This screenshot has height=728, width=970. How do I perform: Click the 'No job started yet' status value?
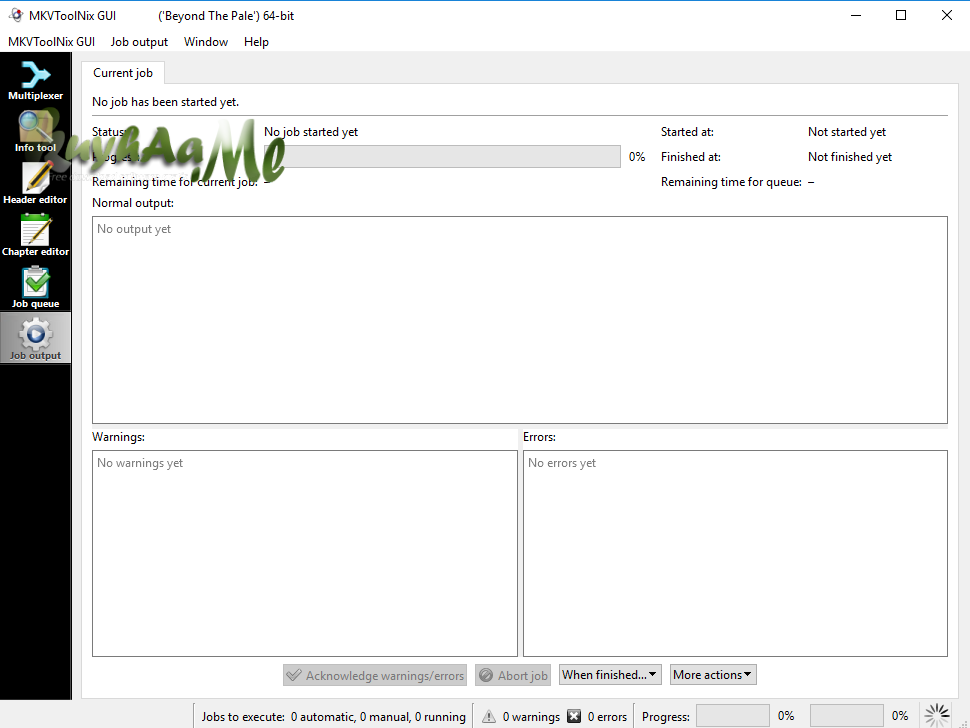click(311, 132)
